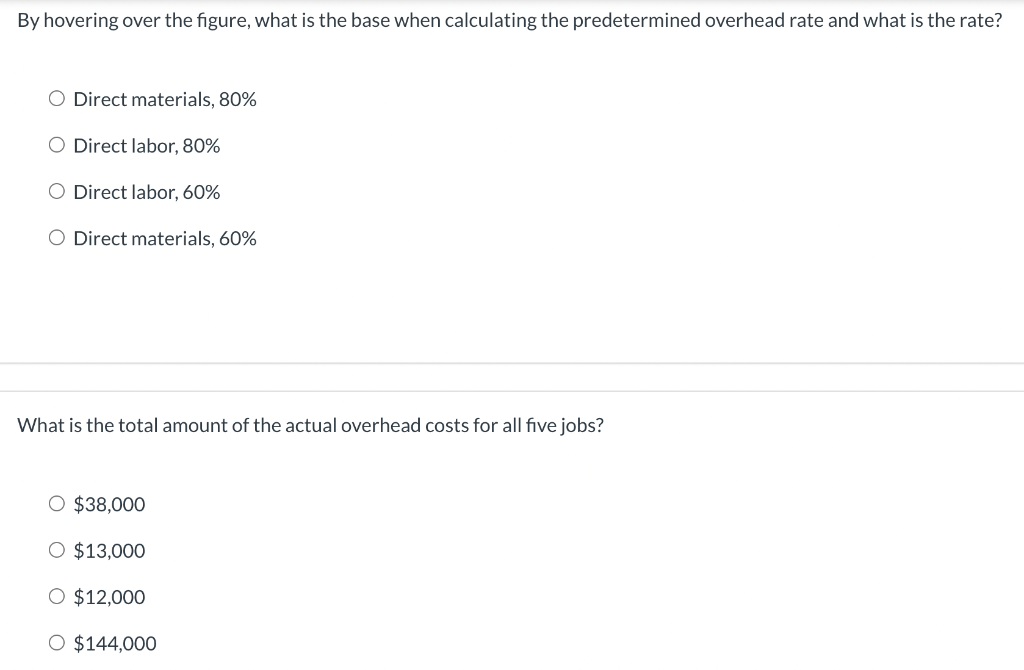Choose '$13,000' for the overhead question
Screen dimensions: 1024x670
click(57, 549)
